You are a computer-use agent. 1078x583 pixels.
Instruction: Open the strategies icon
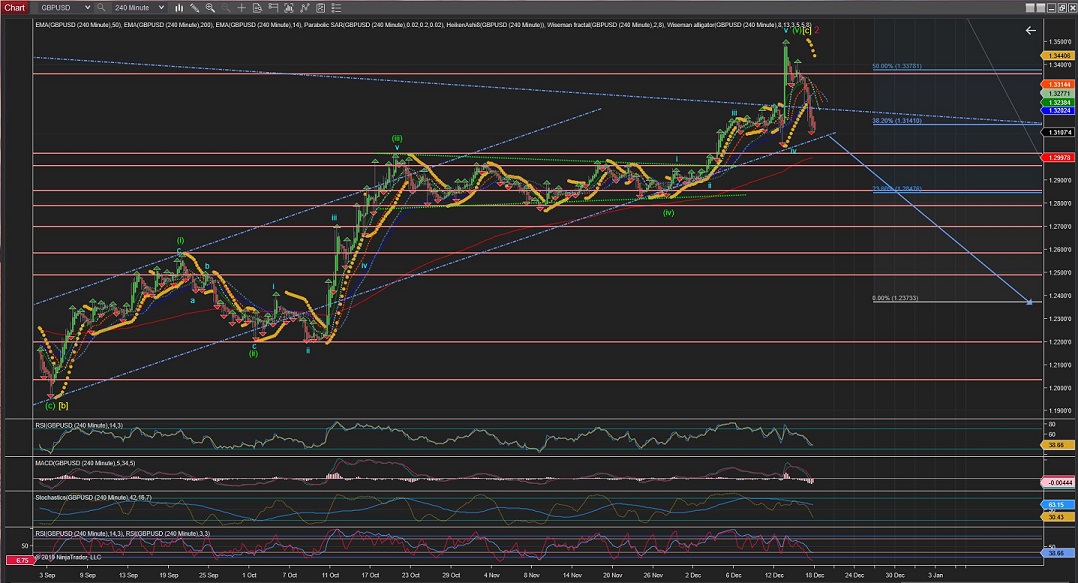pyautogui.click(x=320, y=8)
